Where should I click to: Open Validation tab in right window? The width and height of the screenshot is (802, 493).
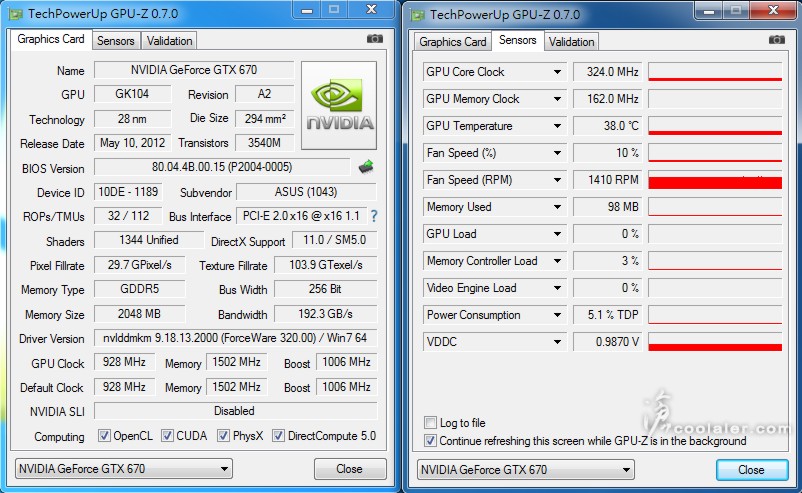(x=571, y=42)
